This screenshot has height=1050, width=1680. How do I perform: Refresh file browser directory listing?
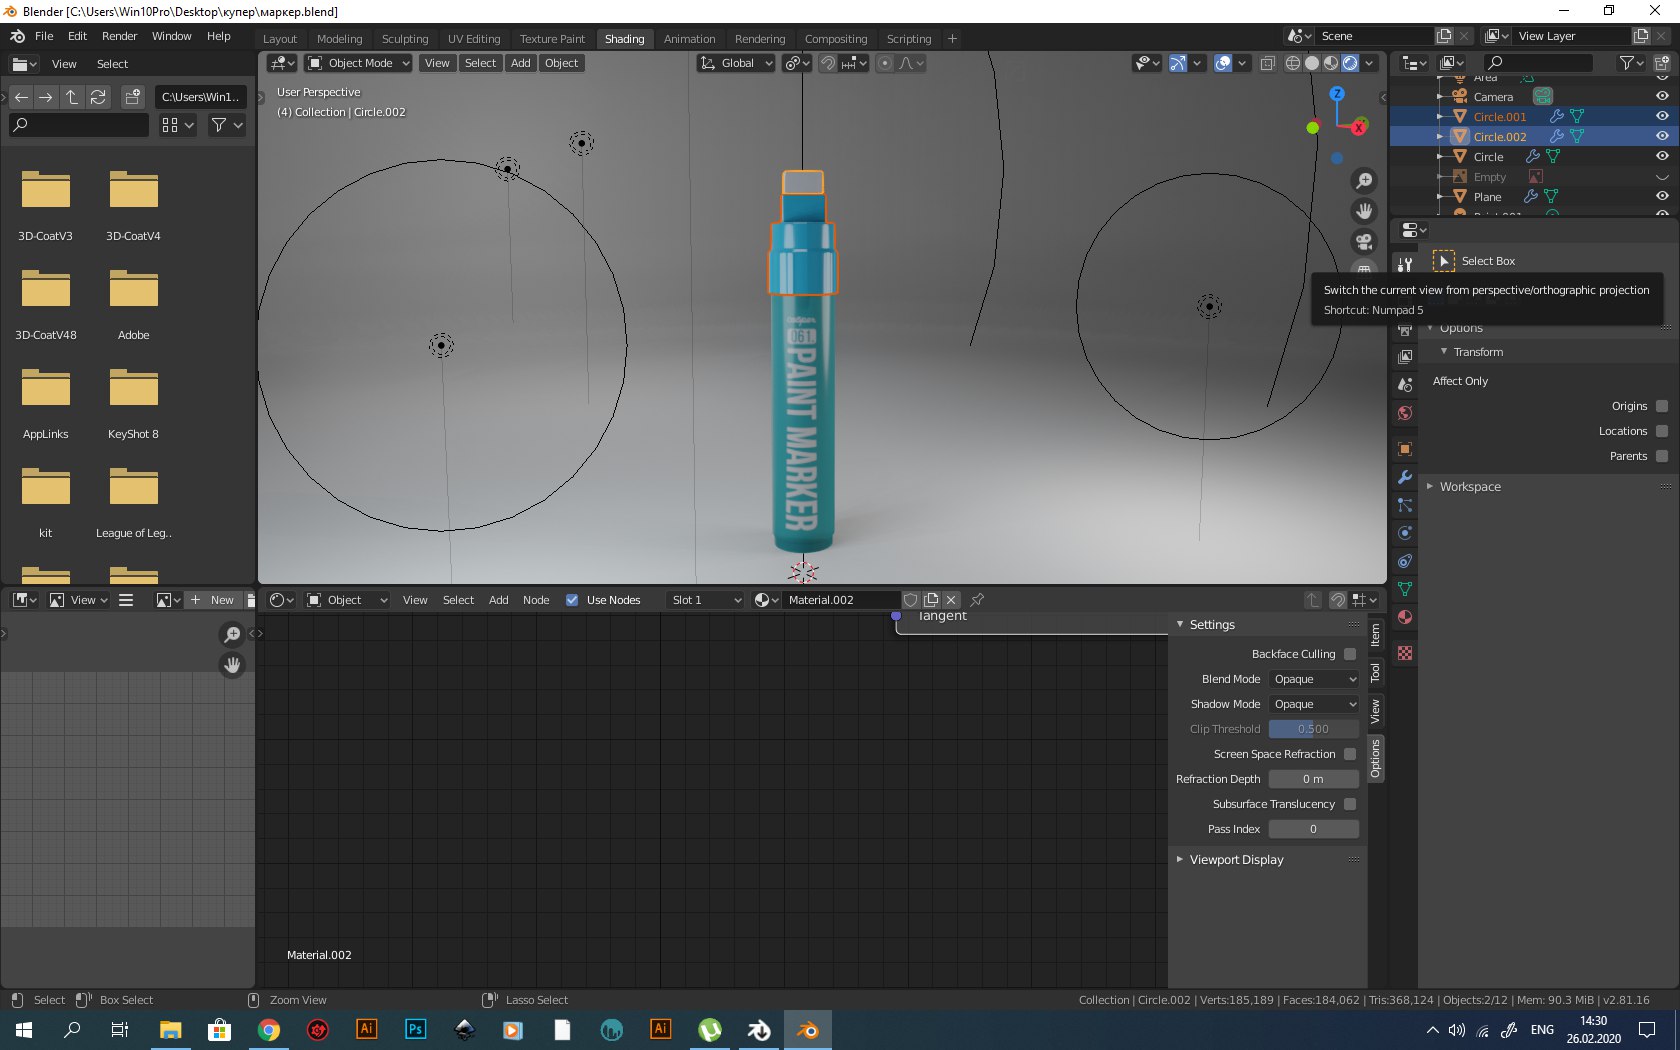pyautogui.click(x=98, y=97)
